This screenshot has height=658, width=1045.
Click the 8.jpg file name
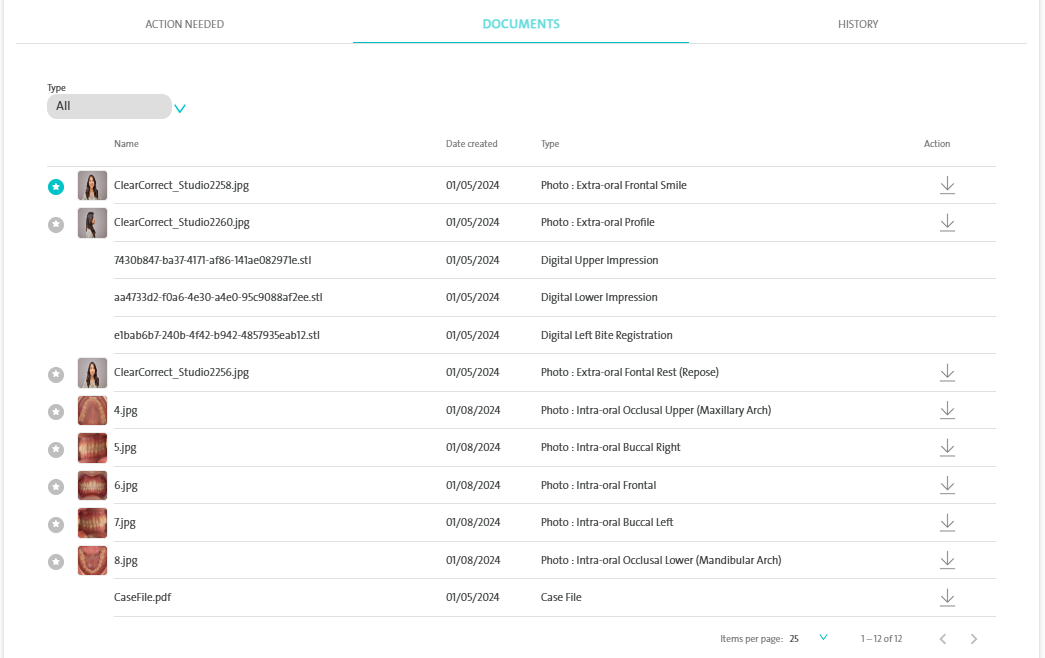(125, 561)
